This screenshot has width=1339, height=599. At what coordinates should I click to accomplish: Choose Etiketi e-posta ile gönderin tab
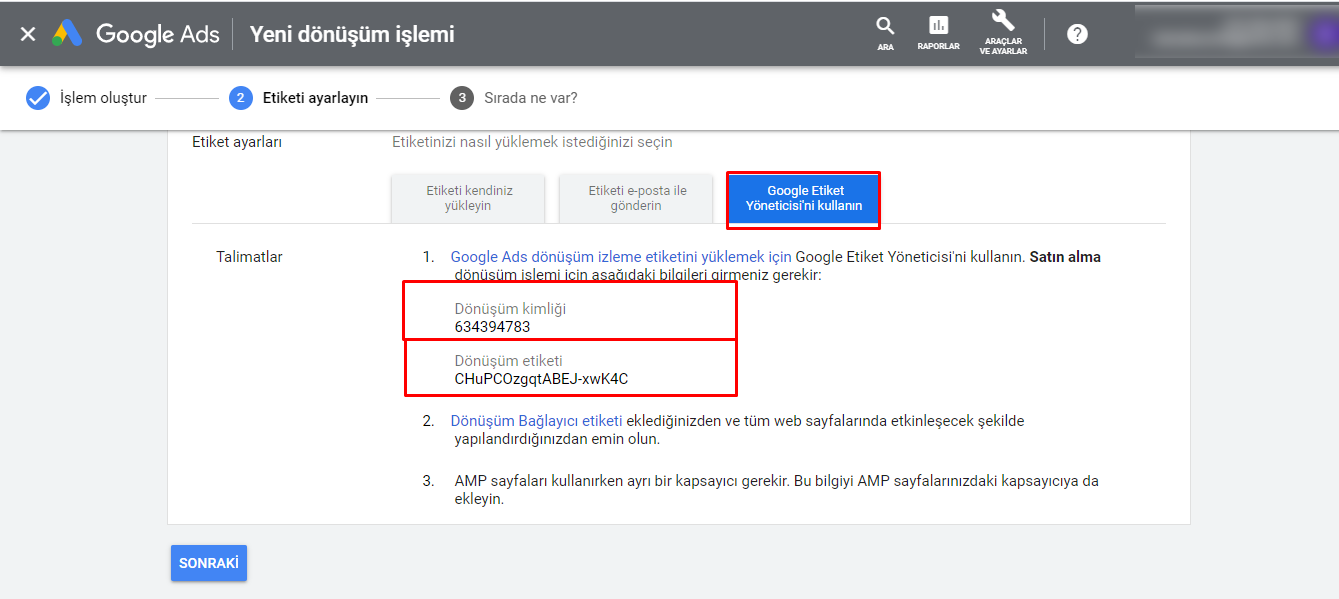point(637,198)
